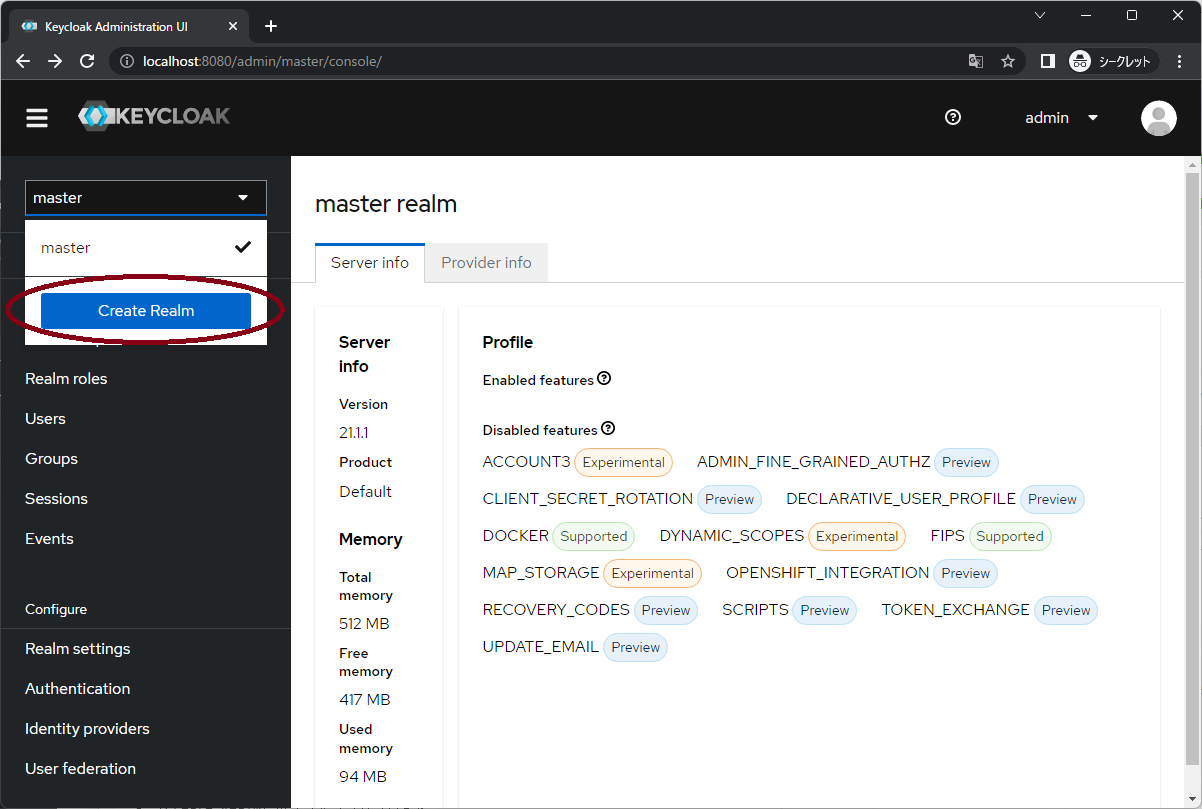
Task: Click the free memory value 417 MB
Action: pos(365,699)
